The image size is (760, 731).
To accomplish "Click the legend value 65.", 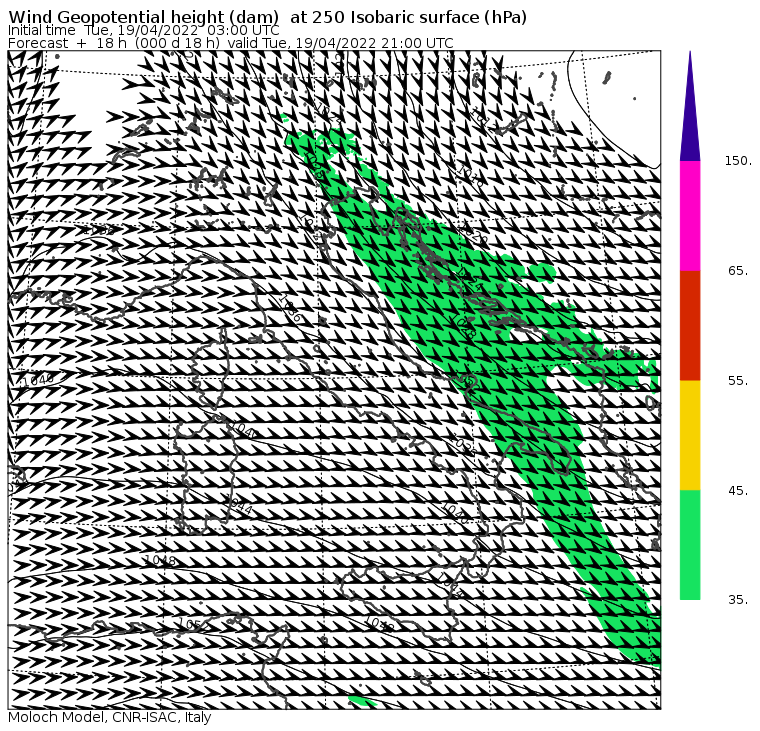I will (x=738, y=270).
